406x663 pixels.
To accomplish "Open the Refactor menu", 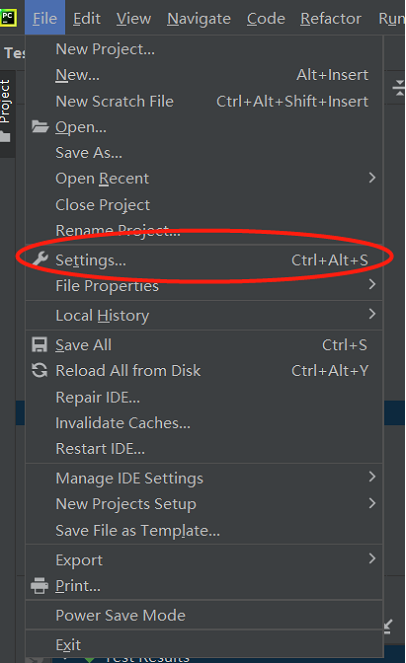I will click(x=331, y=19).
